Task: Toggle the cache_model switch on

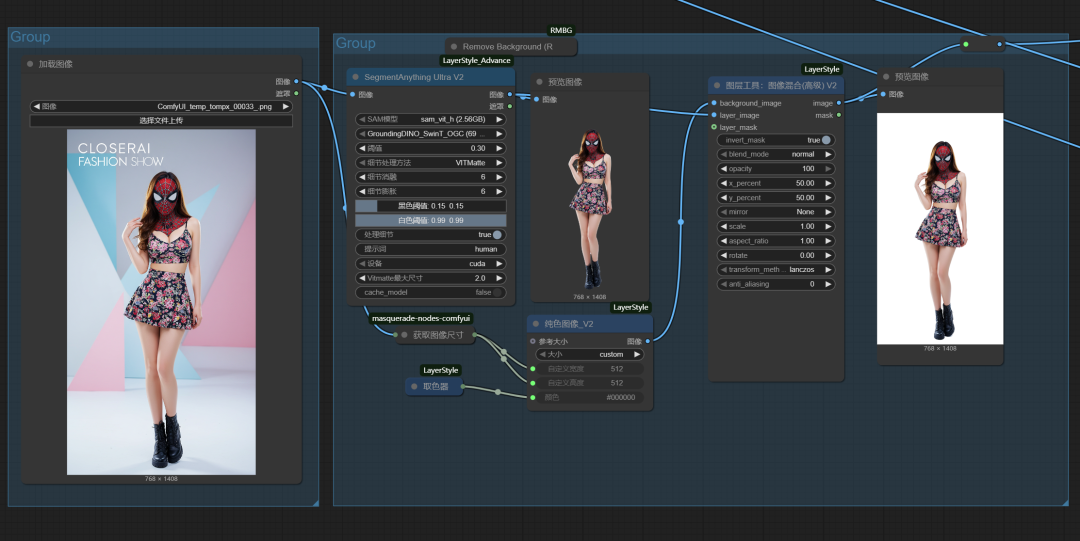Action: tap(497, 292)
